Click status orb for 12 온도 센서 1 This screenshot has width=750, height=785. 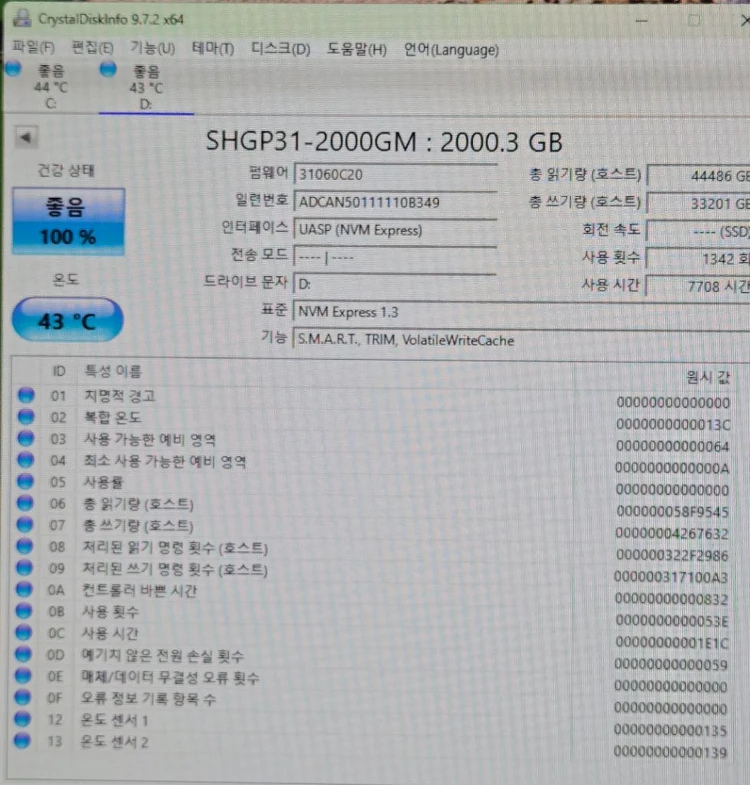tap(23, 719)
